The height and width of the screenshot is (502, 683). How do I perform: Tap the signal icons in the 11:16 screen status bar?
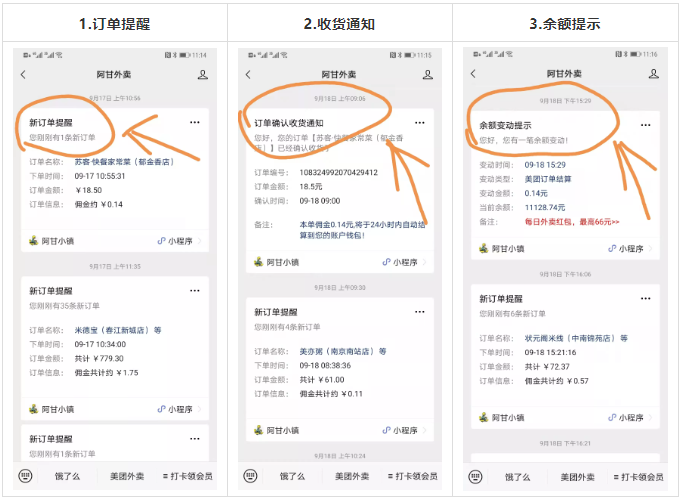coord(493,54)
